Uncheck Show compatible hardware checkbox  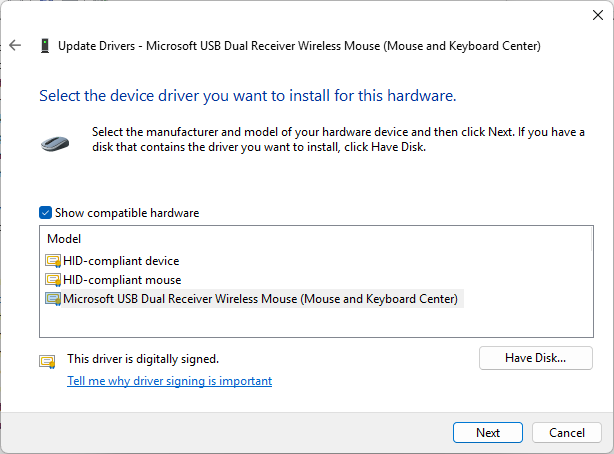tap(45, 213)
